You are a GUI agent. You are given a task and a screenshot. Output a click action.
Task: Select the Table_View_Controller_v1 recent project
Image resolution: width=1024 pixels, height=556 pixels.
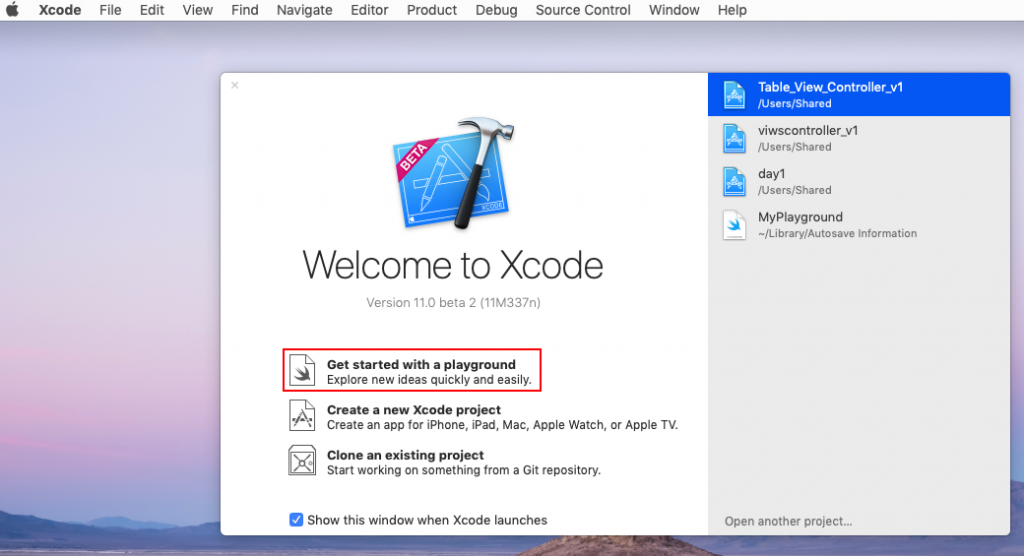click(x=859, y=95)
